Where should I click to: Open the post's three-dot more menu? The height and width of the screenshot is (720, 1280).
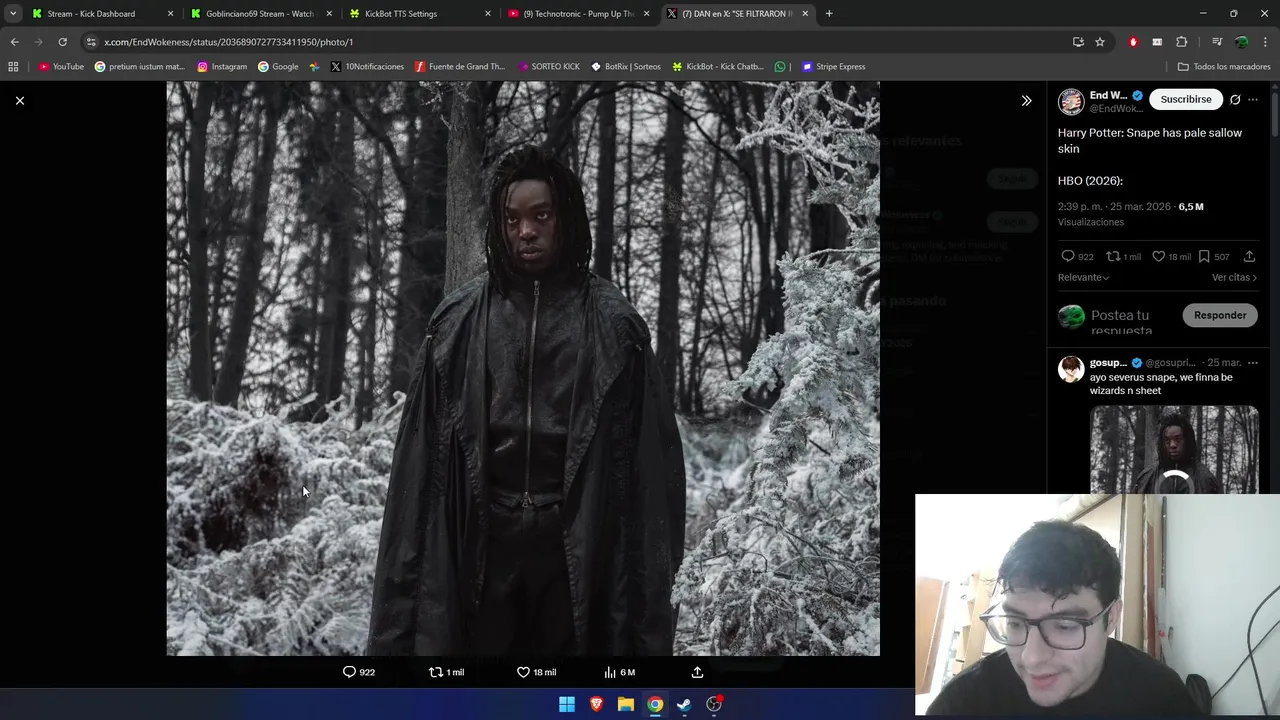point(1253,99)
